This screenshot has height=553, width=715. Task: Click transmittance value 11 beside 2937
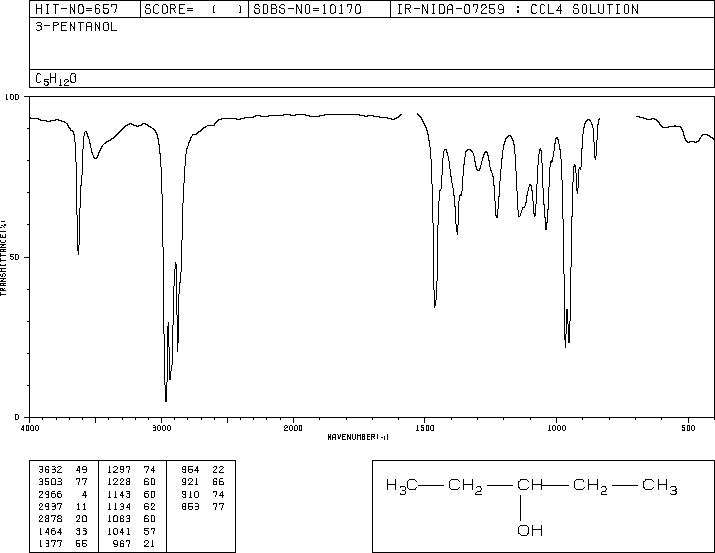click(81, 507)
